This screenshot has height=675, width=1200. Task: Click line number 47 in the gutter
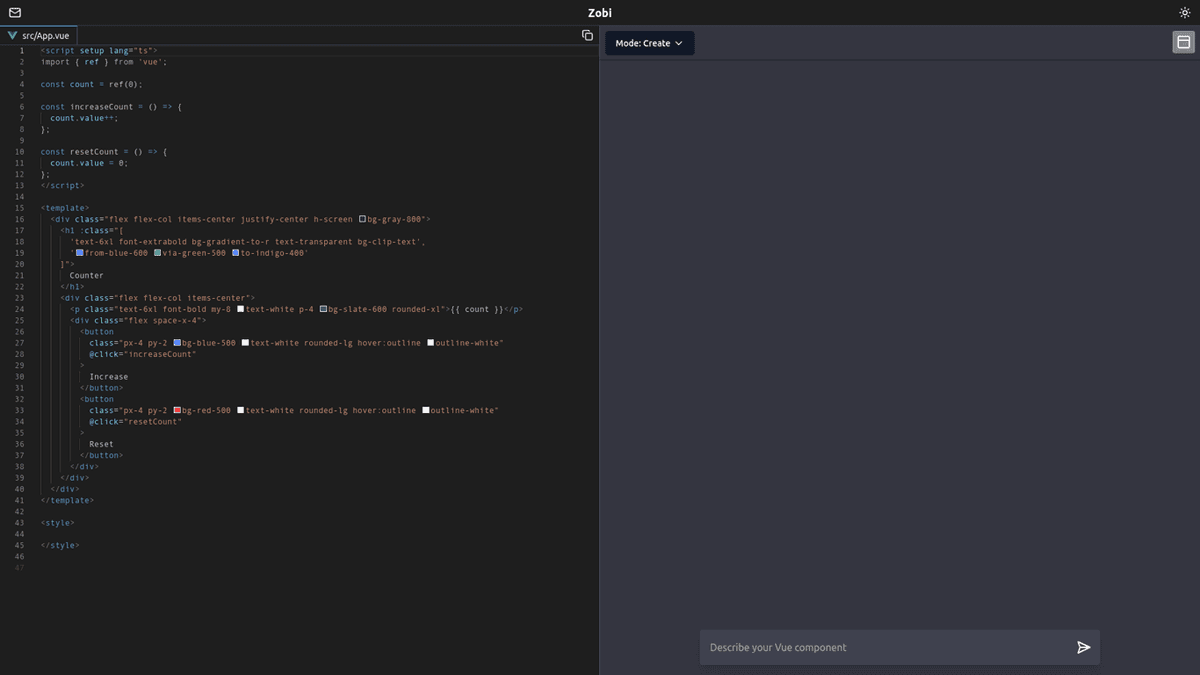20,568
